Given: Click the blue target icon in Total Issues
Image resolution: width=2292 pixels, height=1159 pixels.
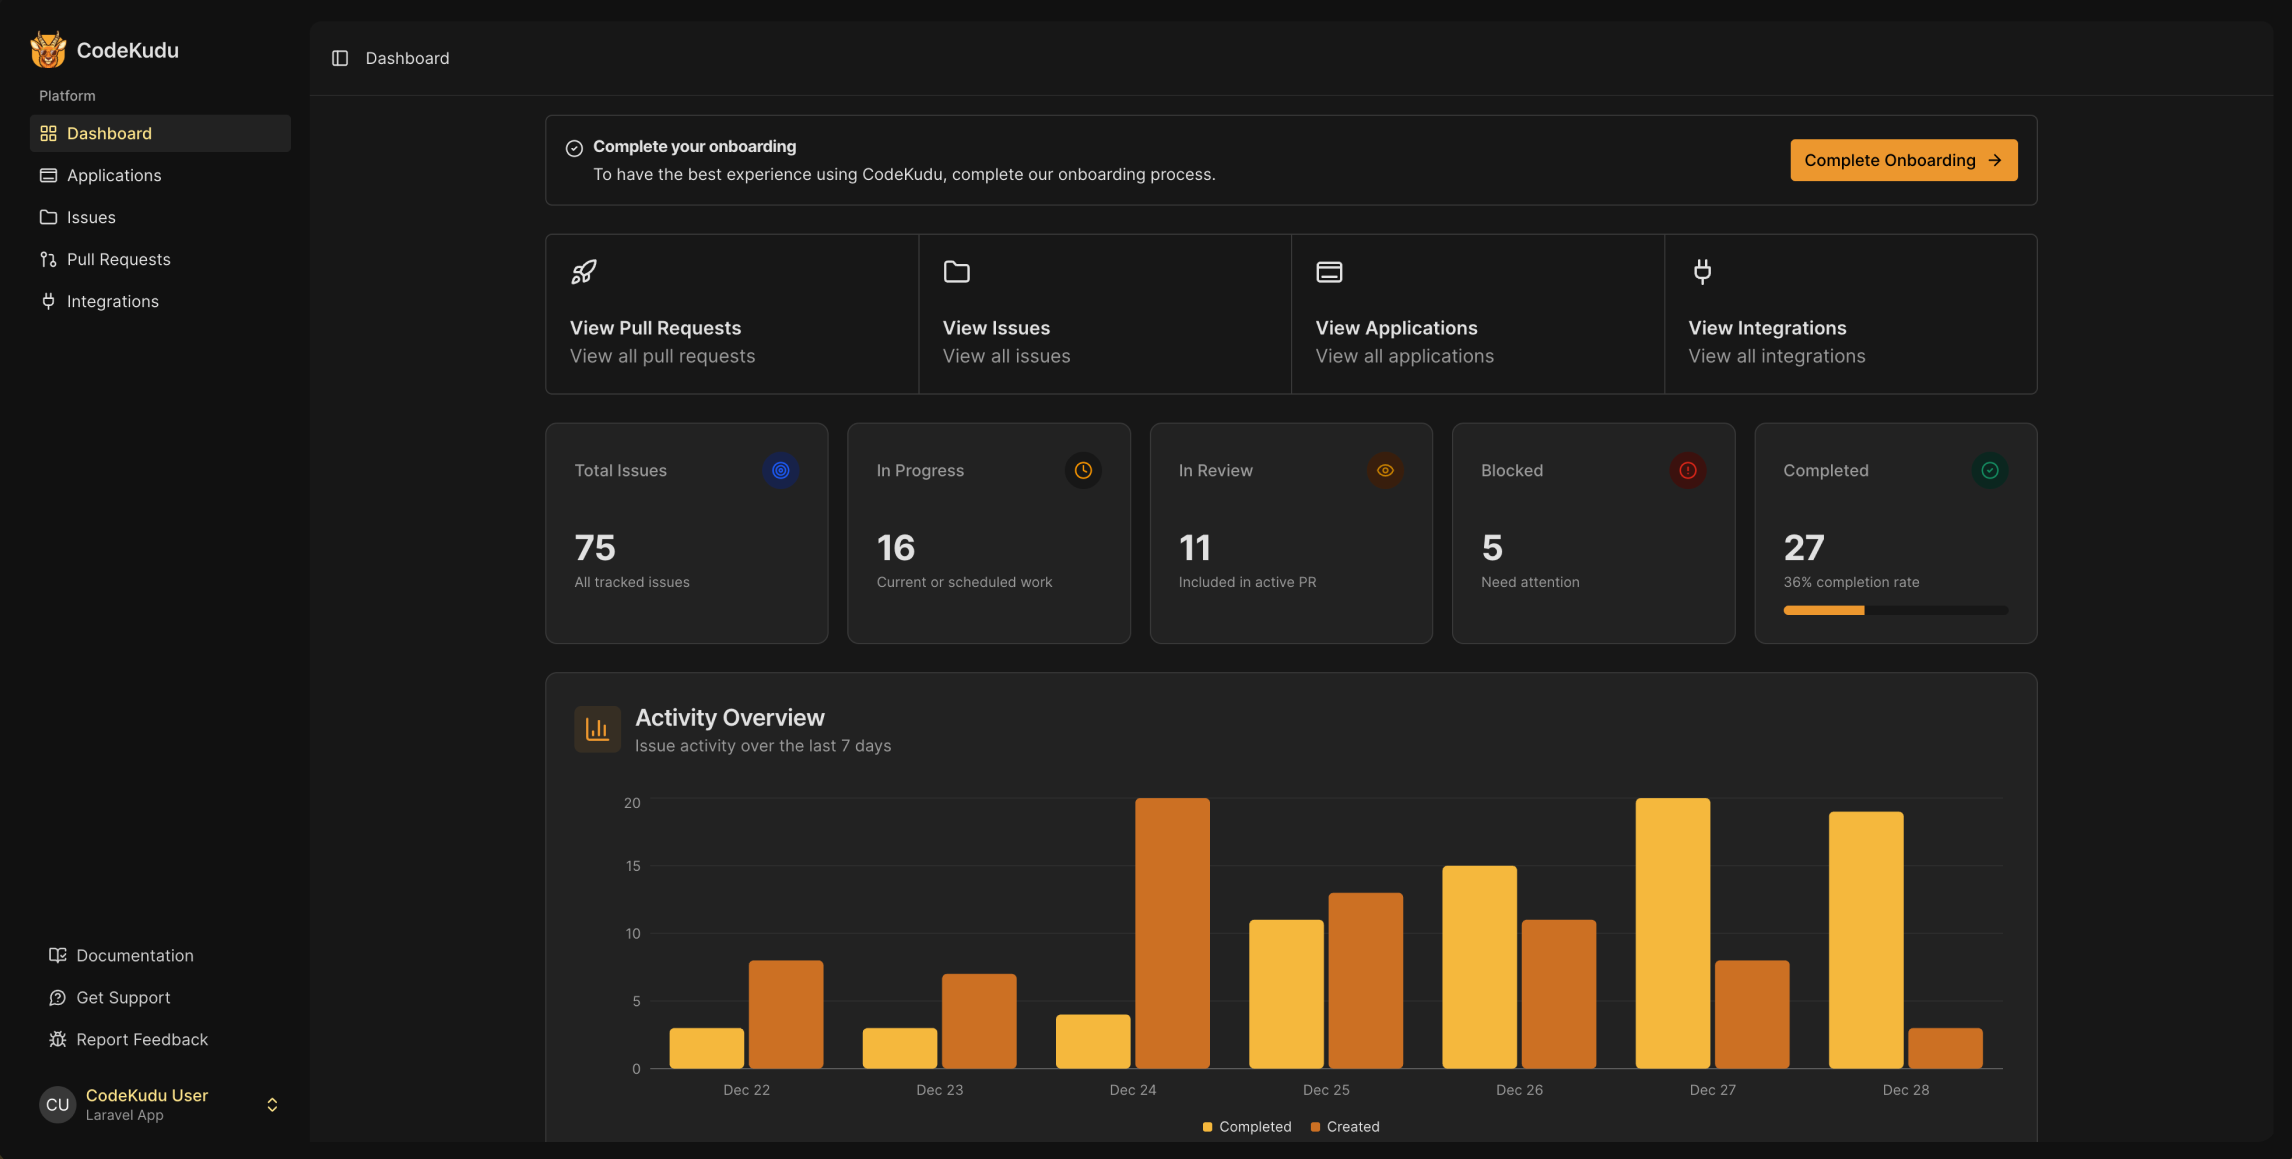Looking at the screenshot, I should click(x=781, y=470).
